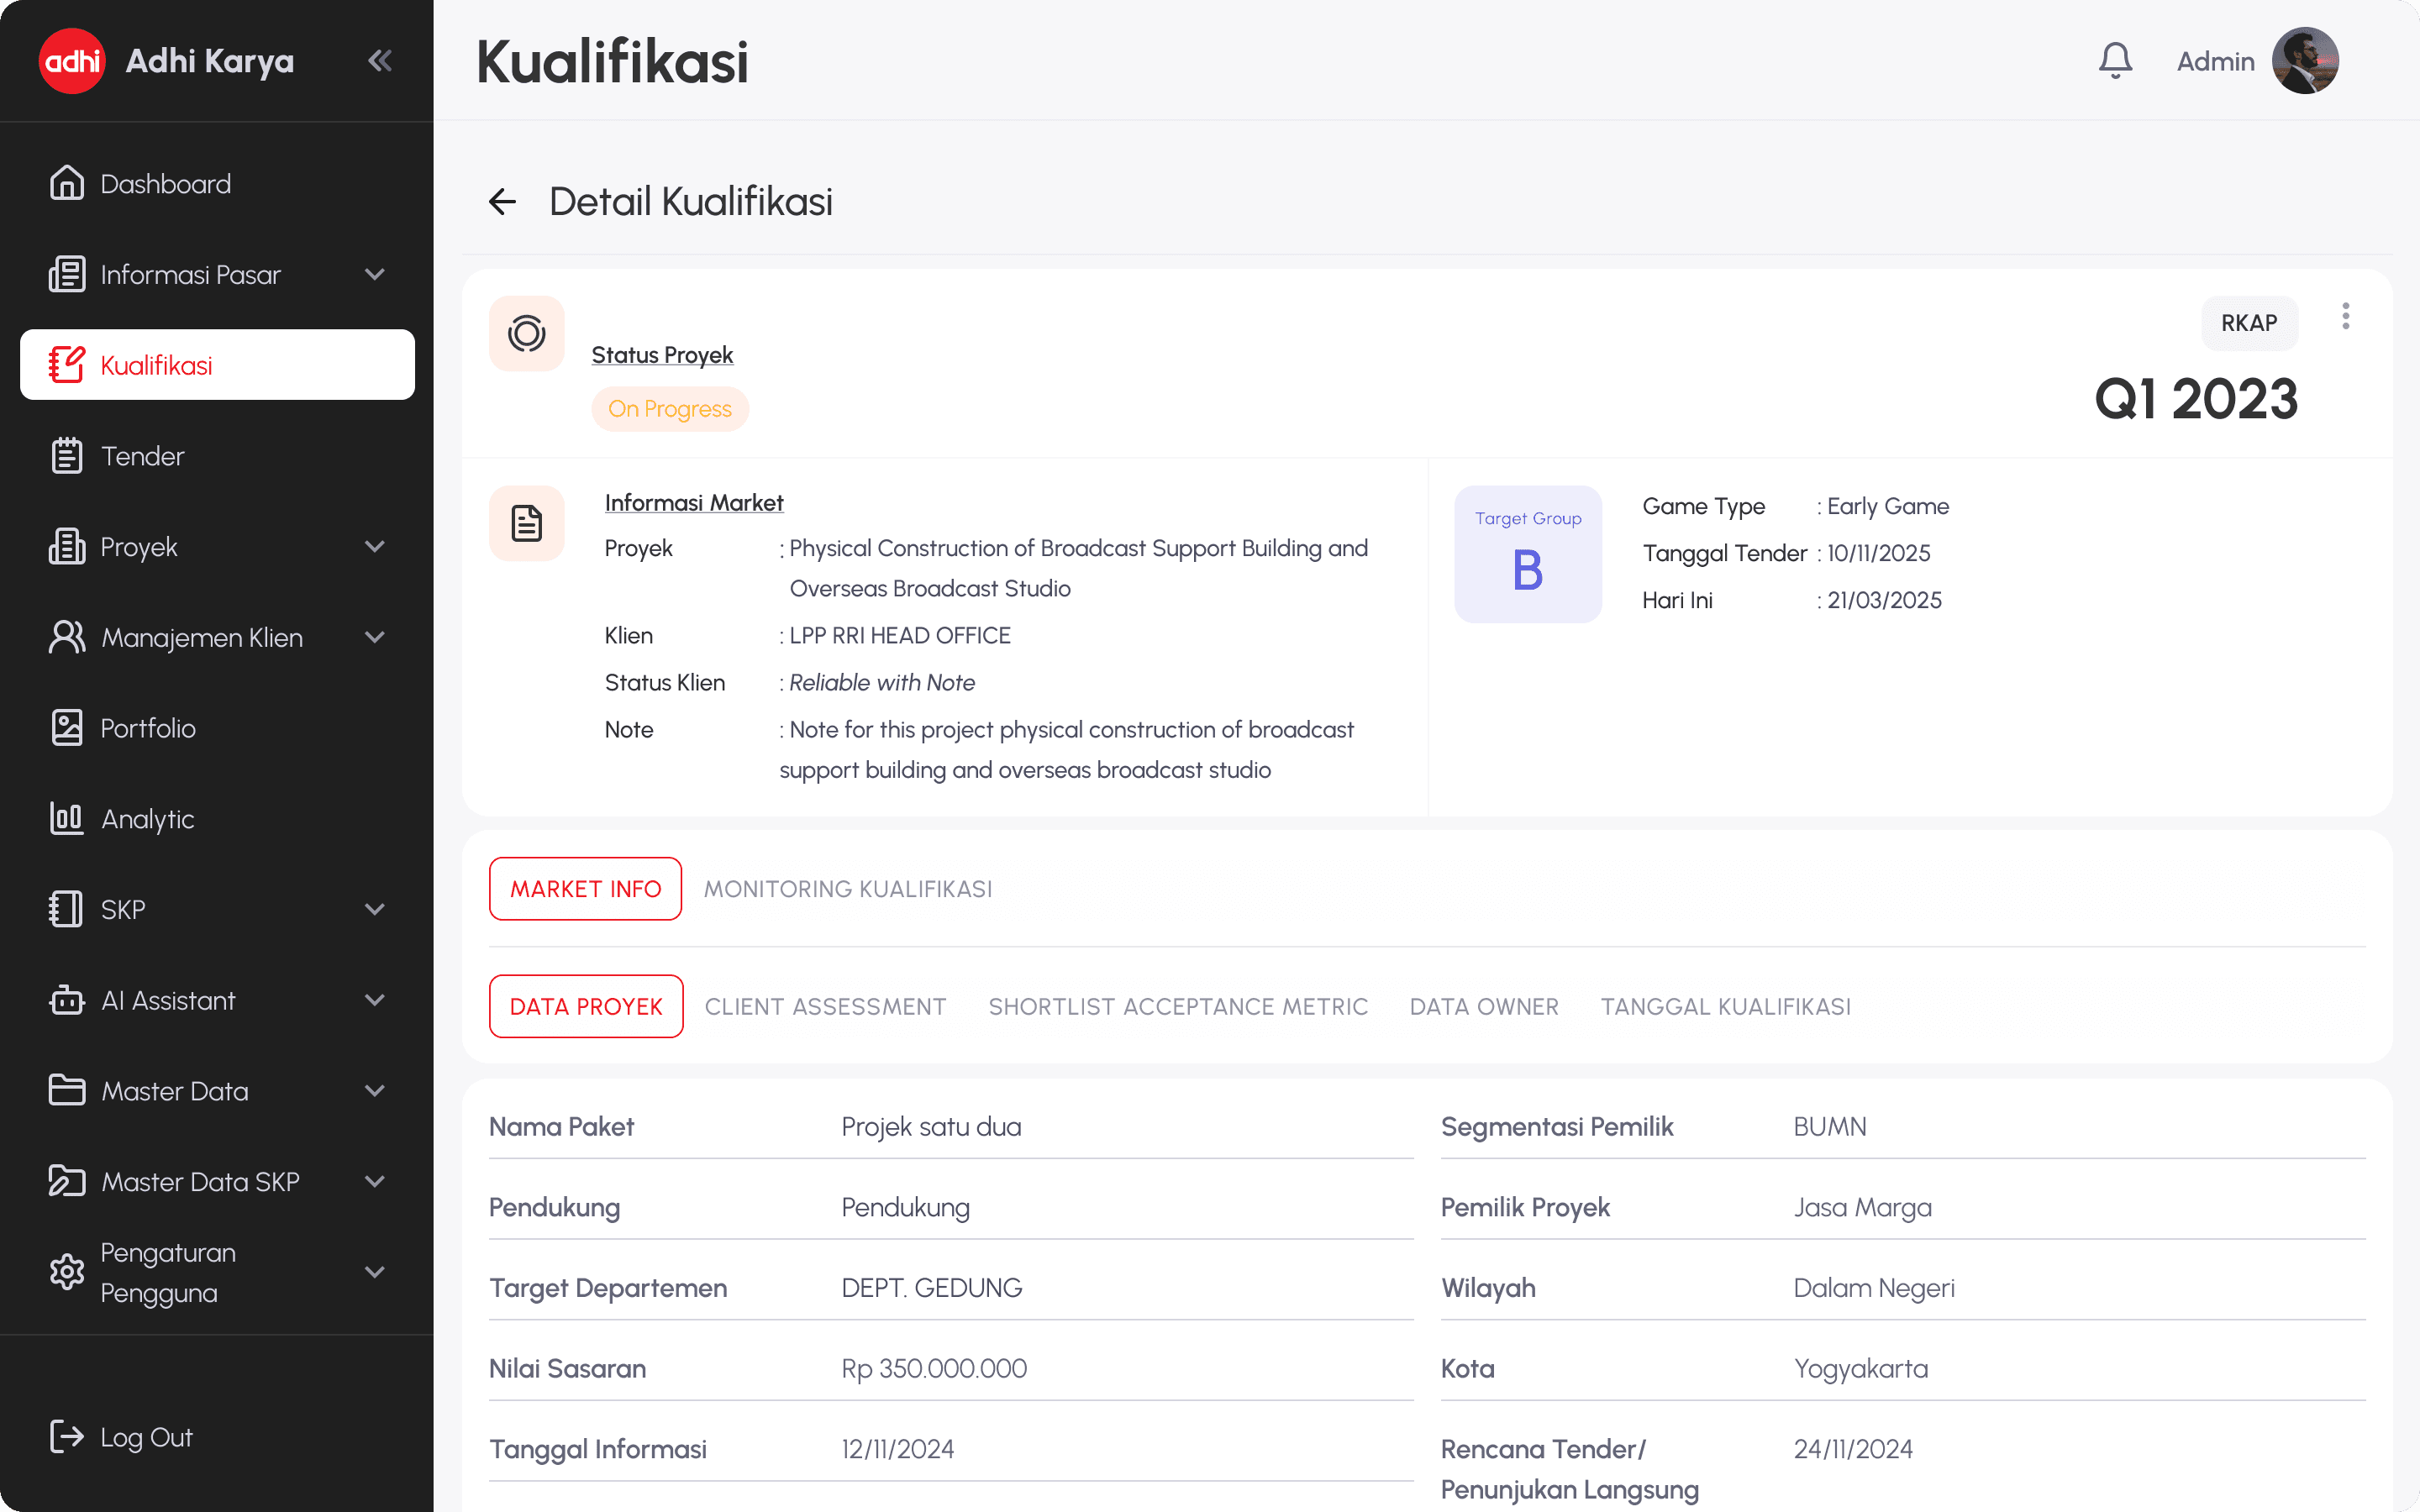The image size is (2420, 1512).
Task: Open the three-dot options menu
Action: [x=2345, y=317]
